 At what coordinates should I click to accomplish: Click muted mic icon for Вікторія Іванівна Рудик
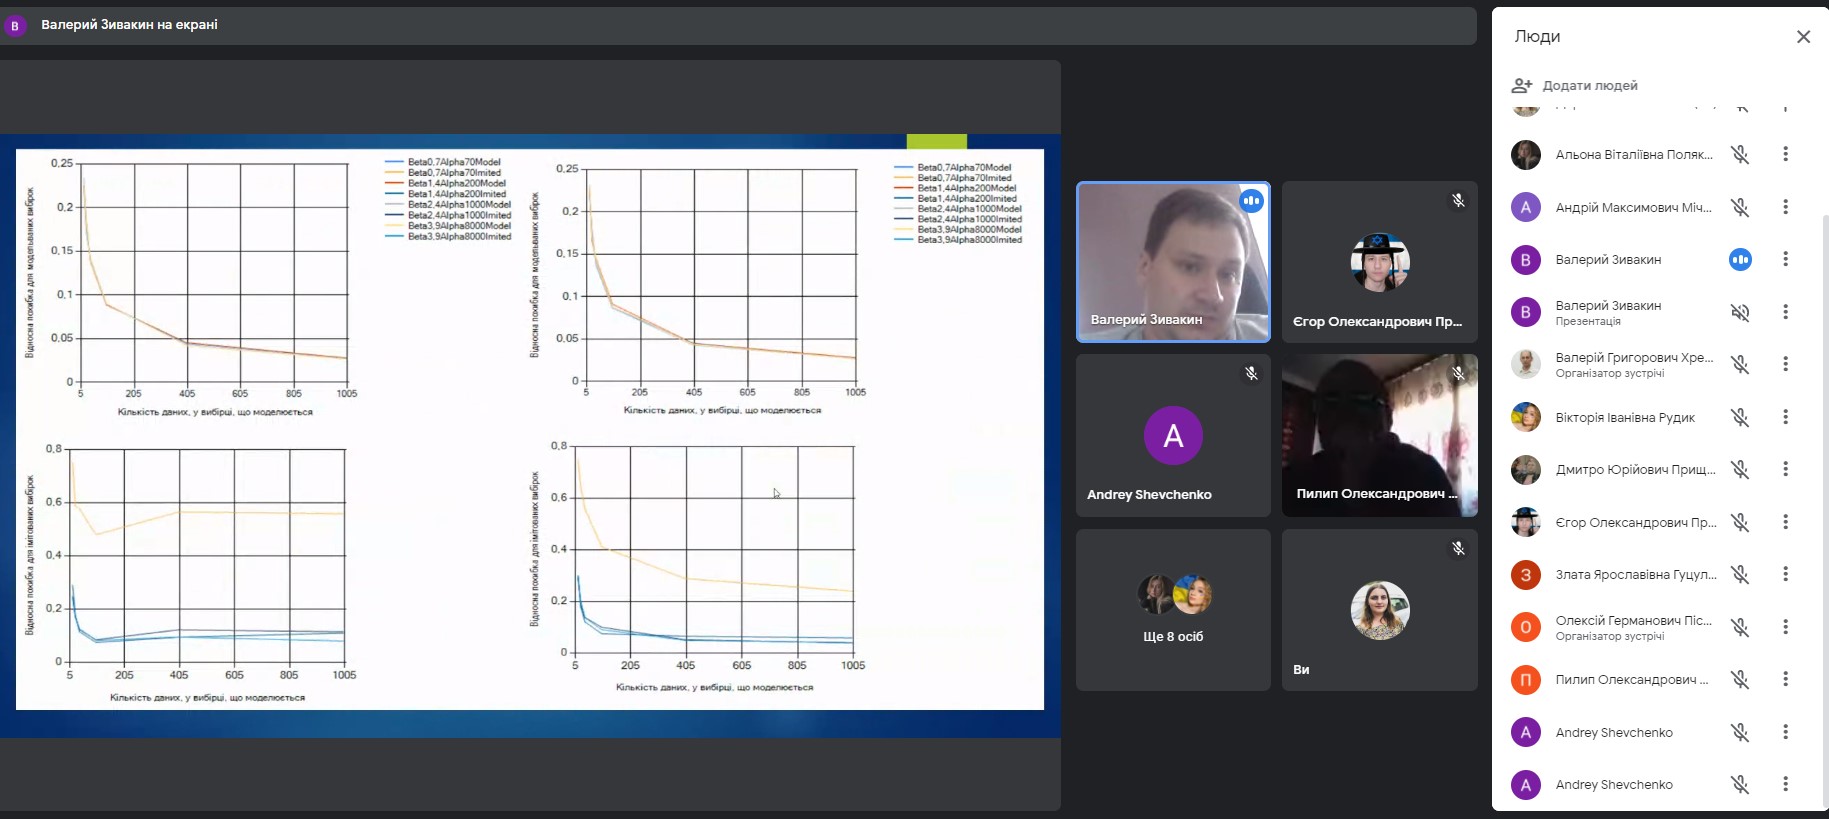1740,417
